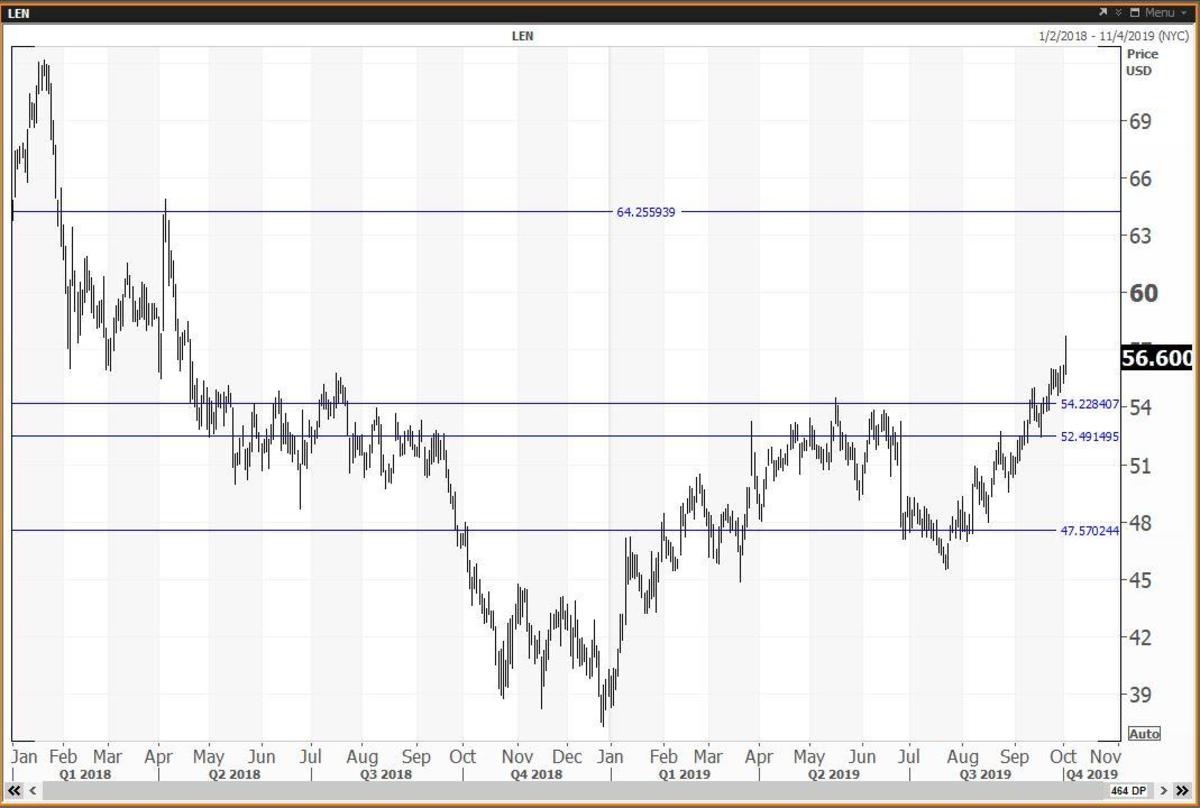Click the Auto scale button

coord(1144,733)
